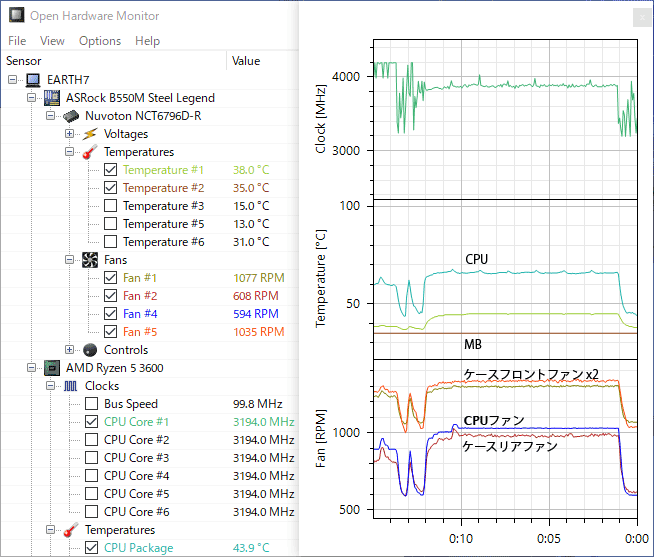The width and height of the screenshot is (654, 557).
Task: Select the Temperature #1 row label
Action: pos(164,170)
